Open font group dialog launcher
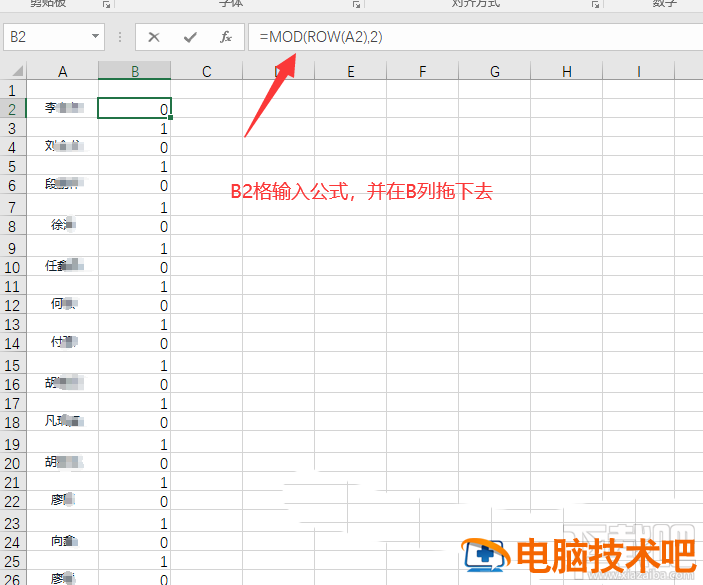The width and height of the screenshot is (703, 585). [x=356, y=4]
